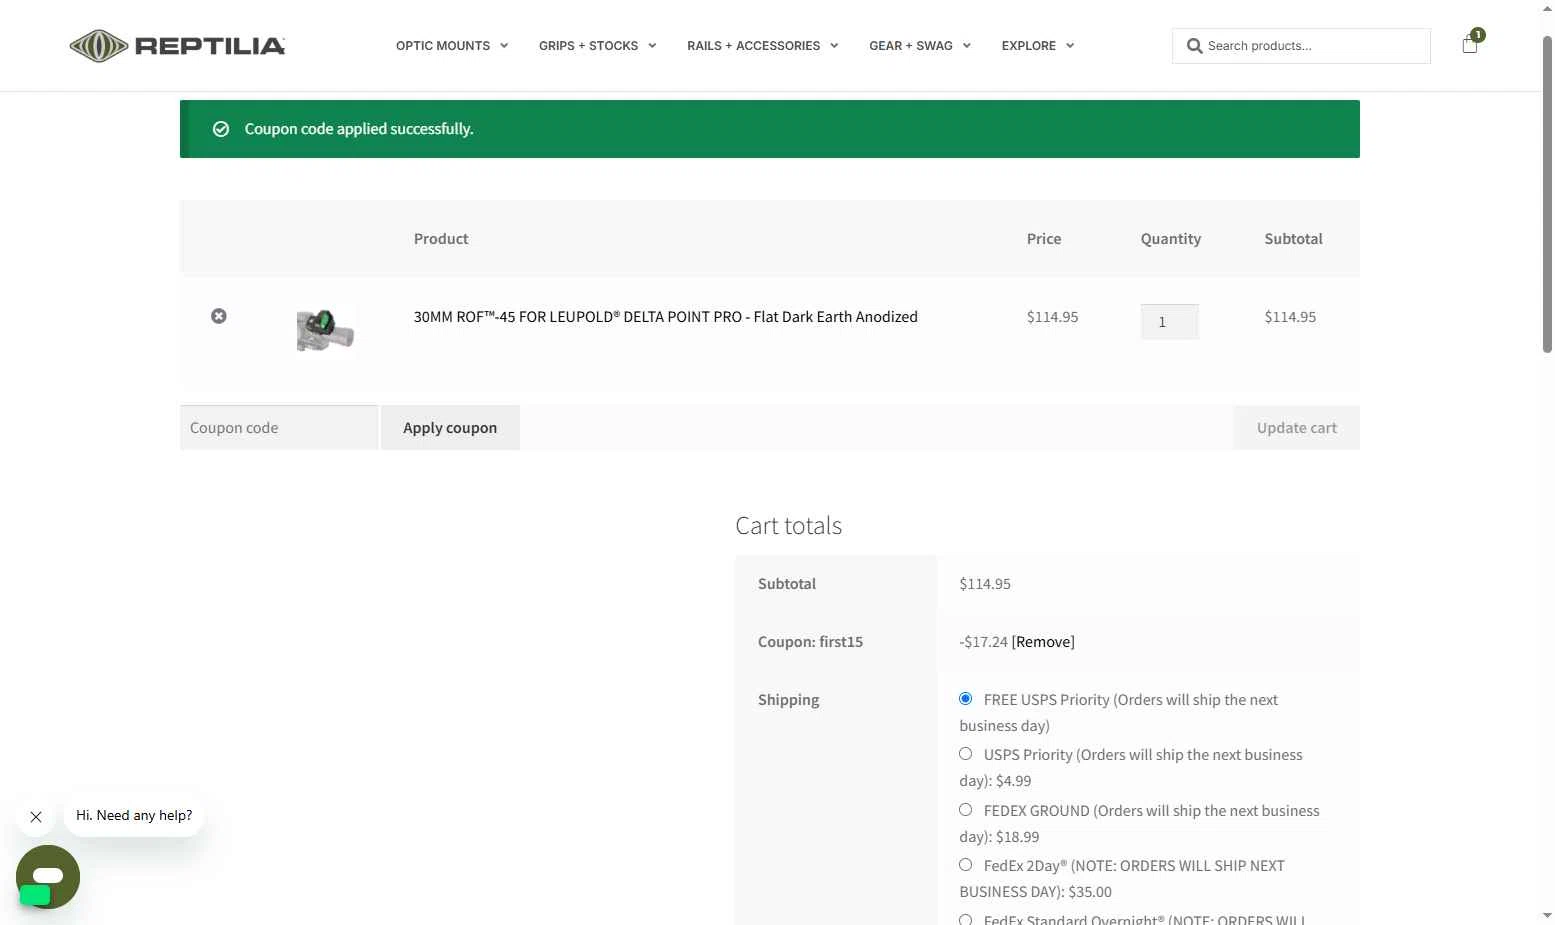Screen dimensions: 1555x925
Task: Click the $114.95 value in Cart totals
Action: (985, 584)
